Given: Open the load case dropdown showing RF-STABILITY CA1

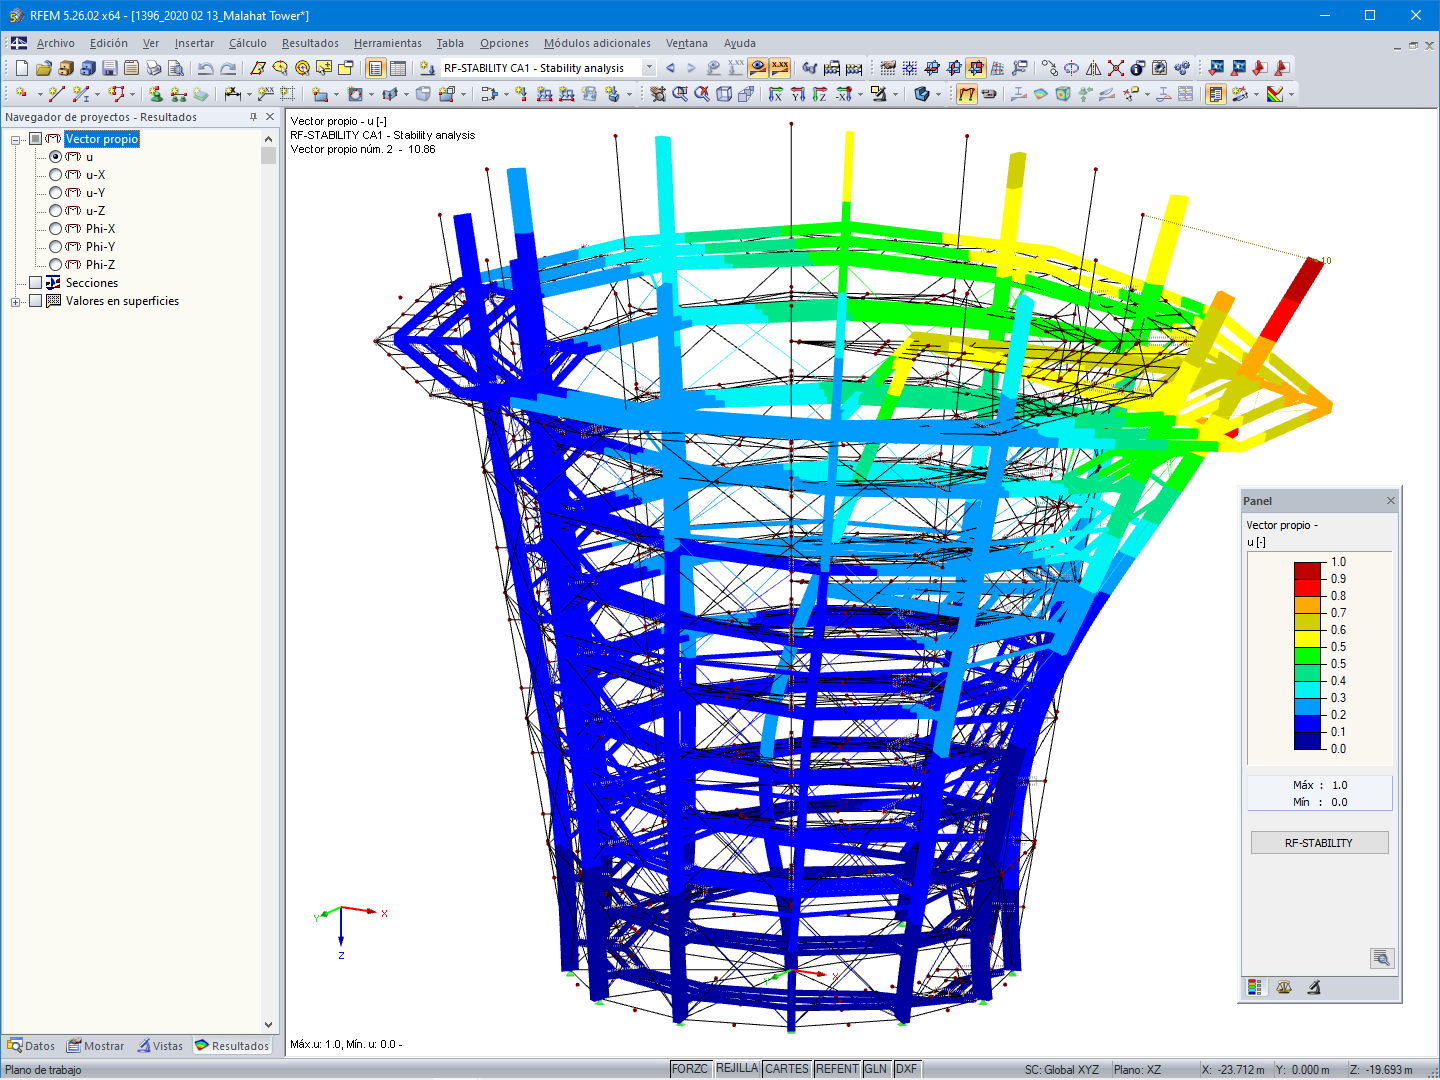Looking at the screenshot, I should coord(648,67).
